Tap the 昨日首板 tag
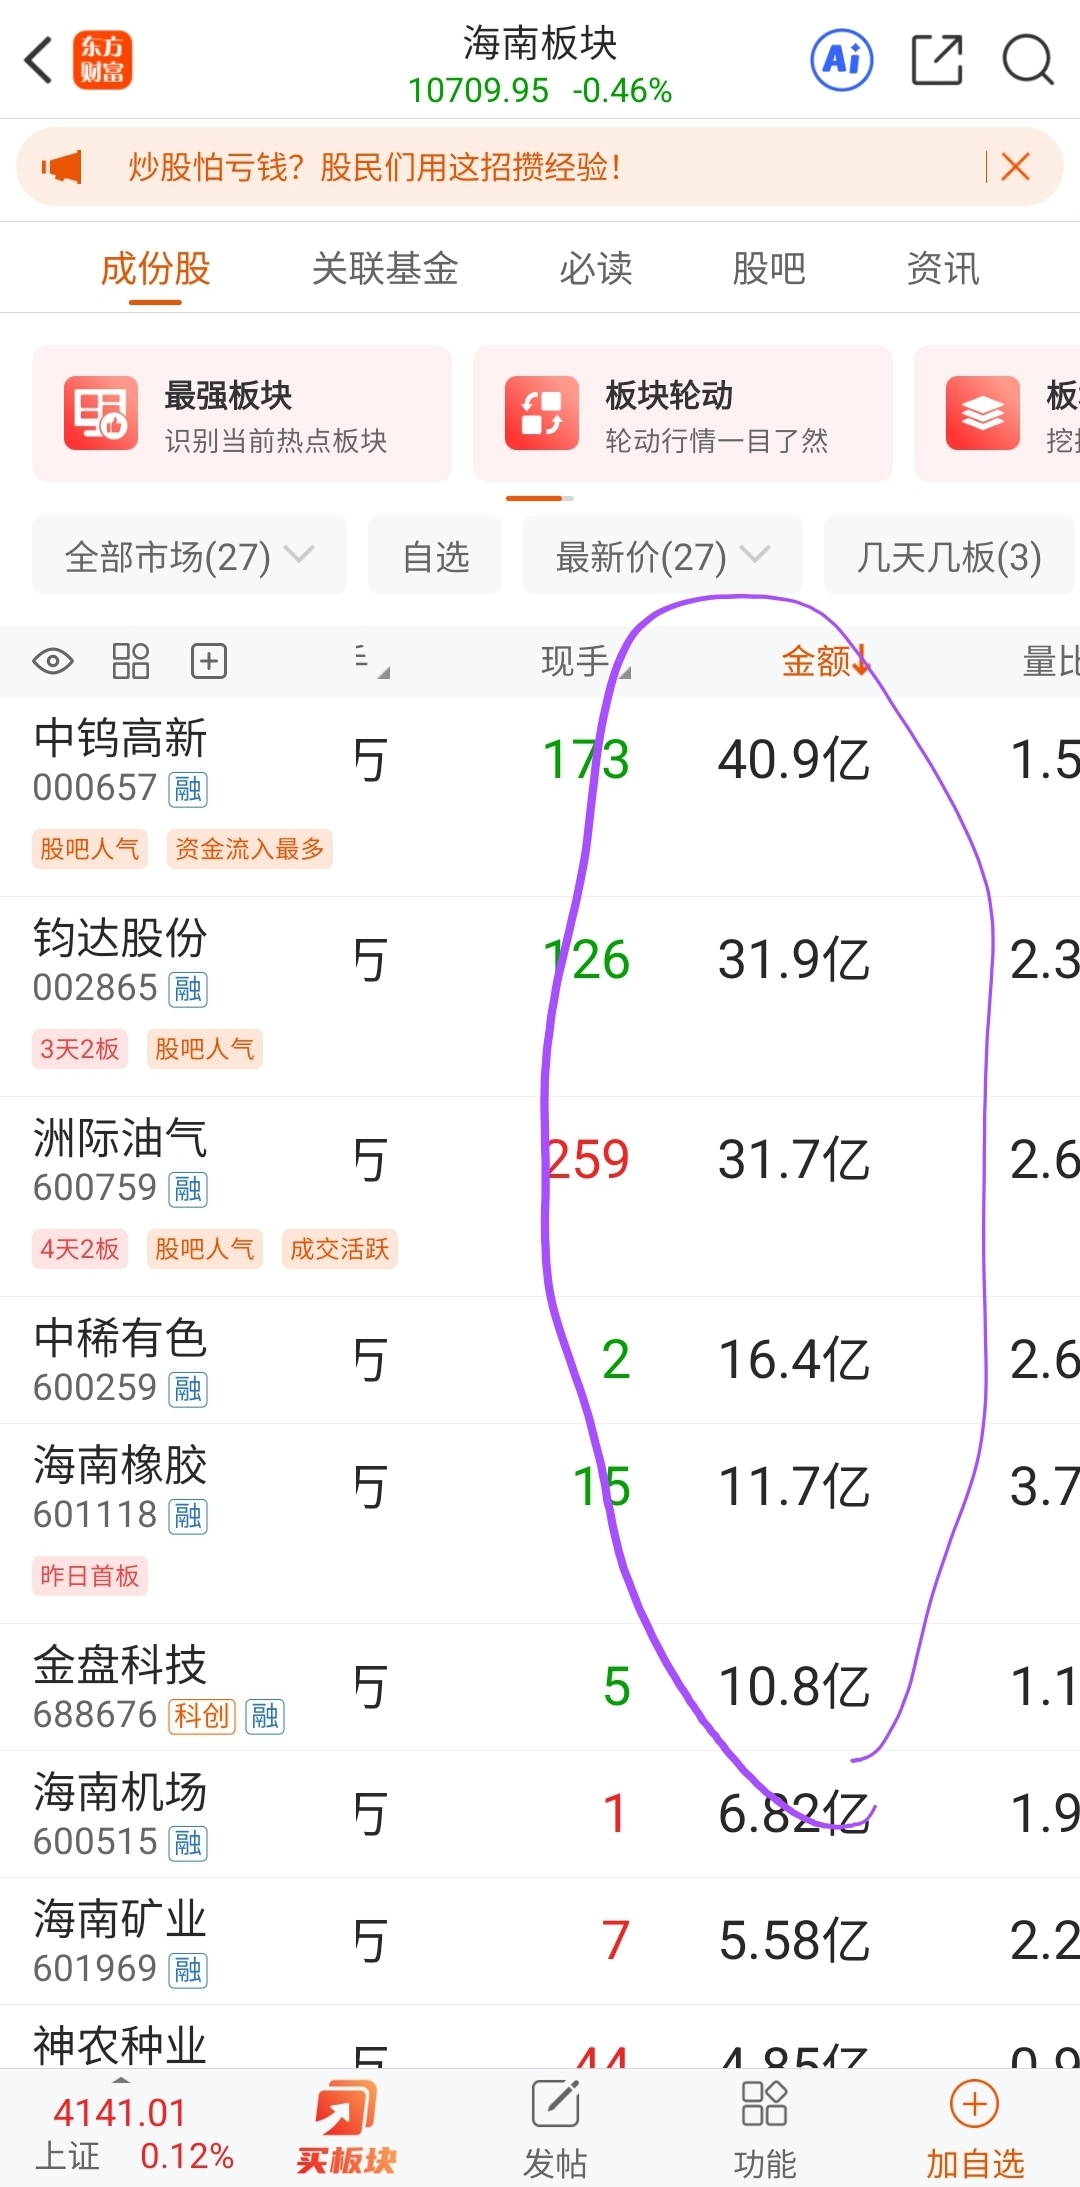The image size is (1080, 2187). click(x=90, y=1576)
